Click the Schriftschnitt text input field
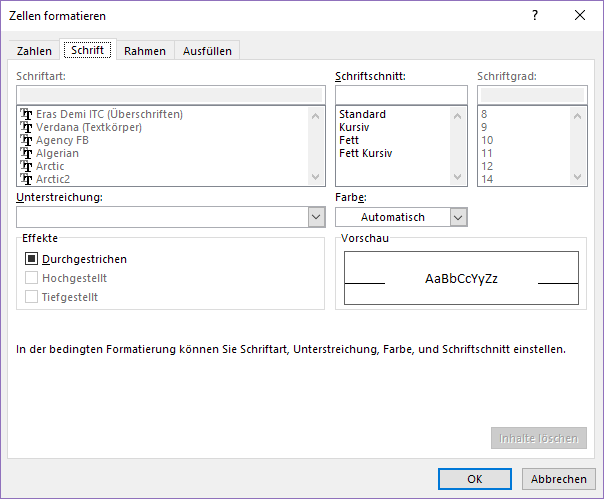The width and height of the screenshot is (604, 499). point(400,94)
